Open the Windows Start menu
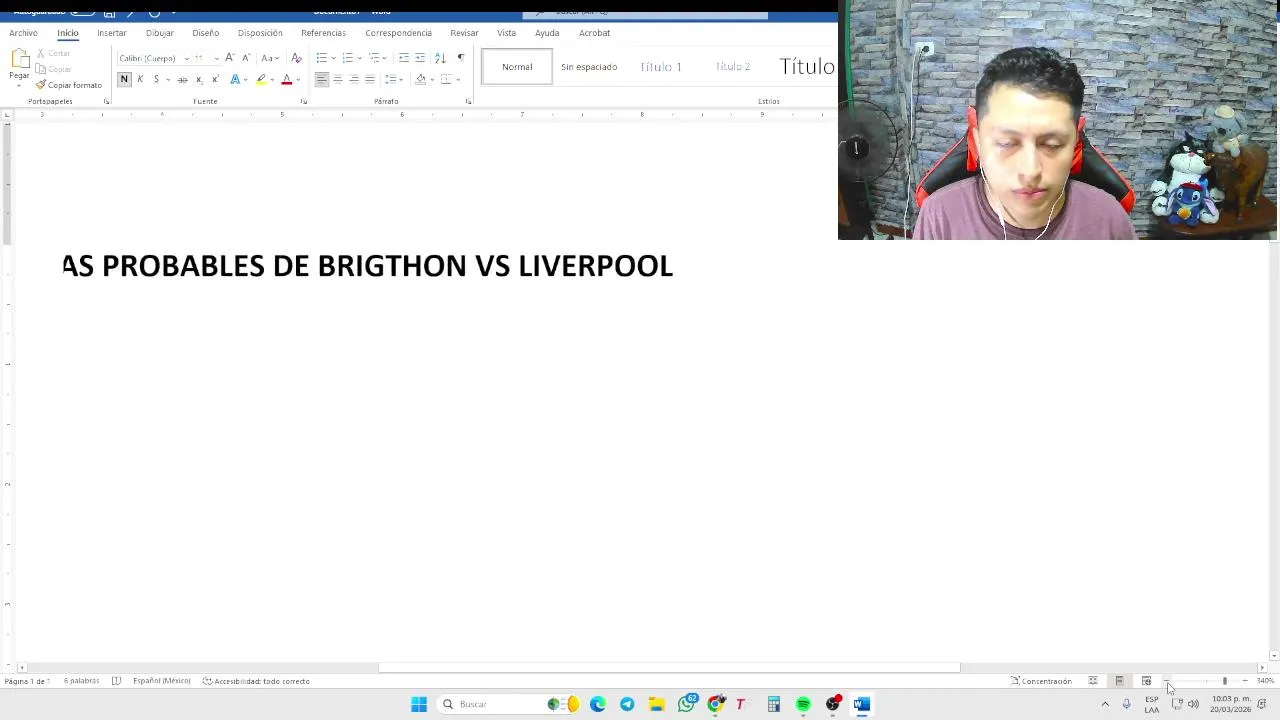The height and width of the screenshot is (720, 1280). coord(419,704)
